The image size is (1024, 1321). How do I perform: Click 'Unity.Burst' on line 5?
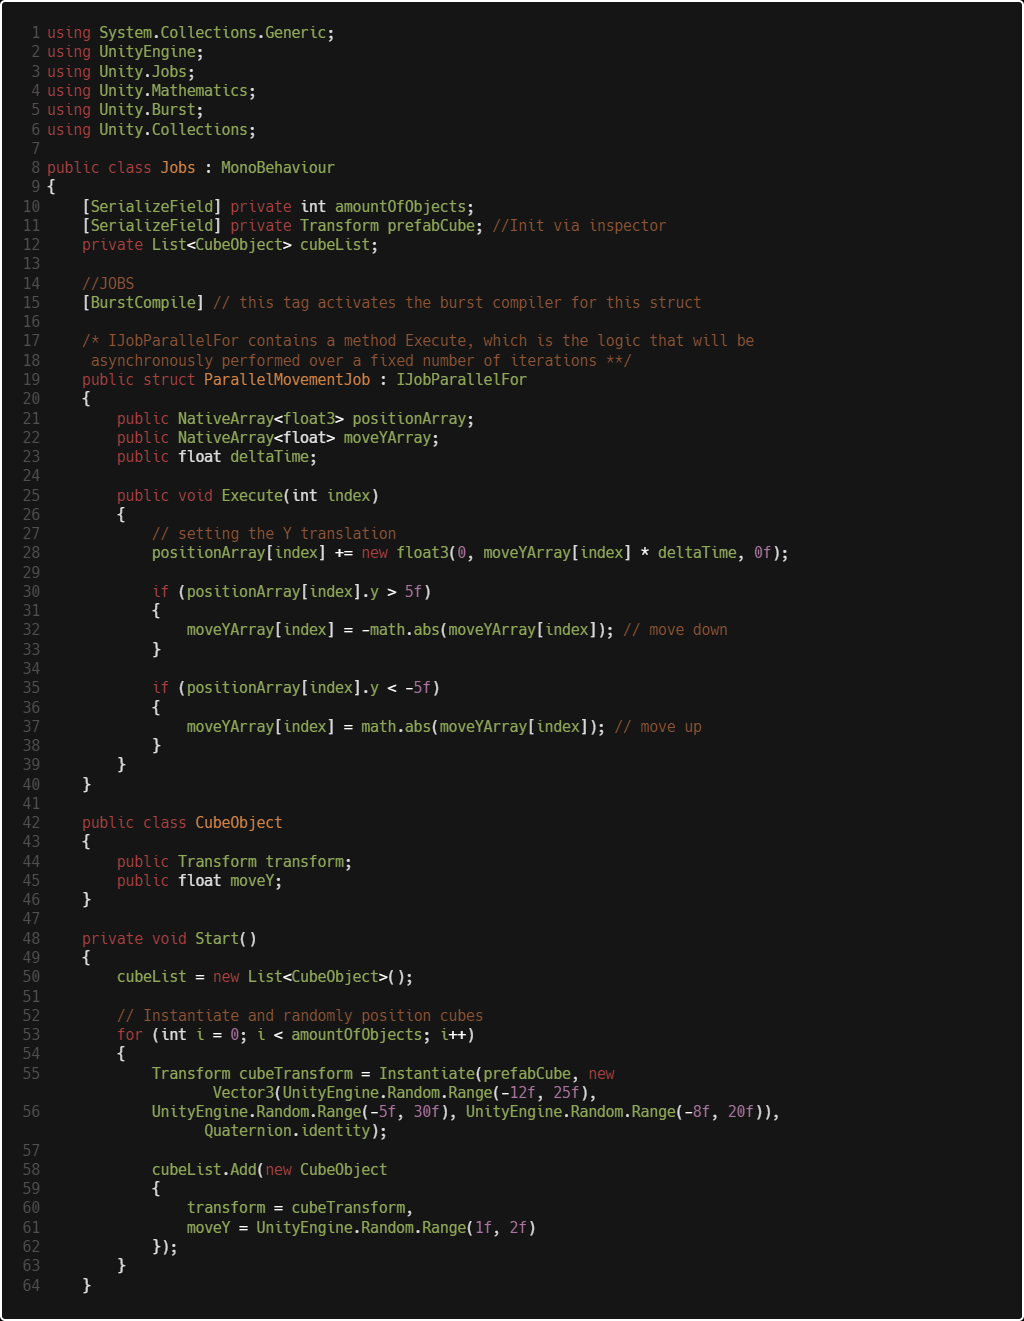click(x=147, y=110)
